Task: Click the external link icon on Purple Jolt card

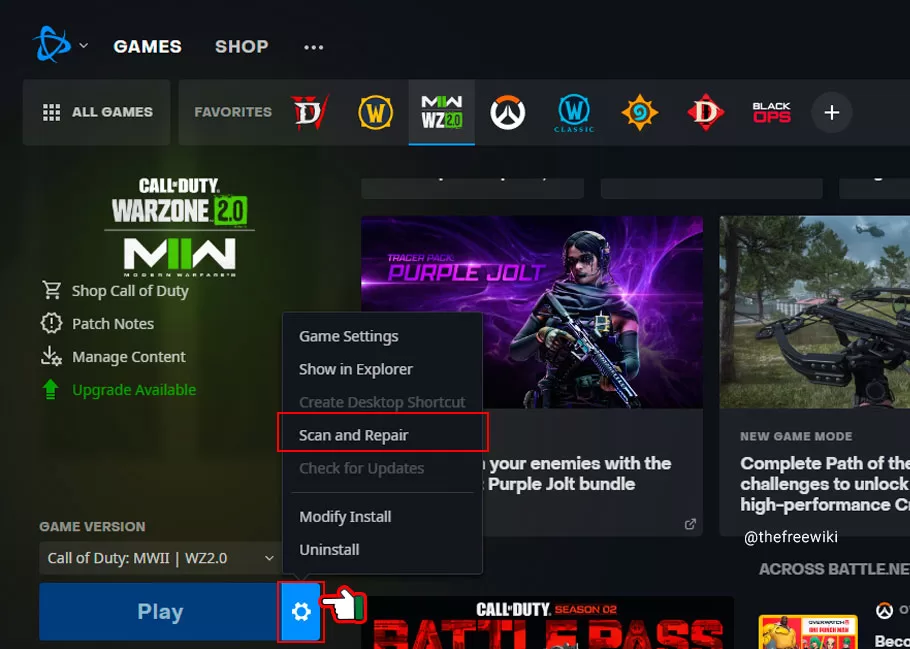Action: pyautogui.click(x=690, y=524)
